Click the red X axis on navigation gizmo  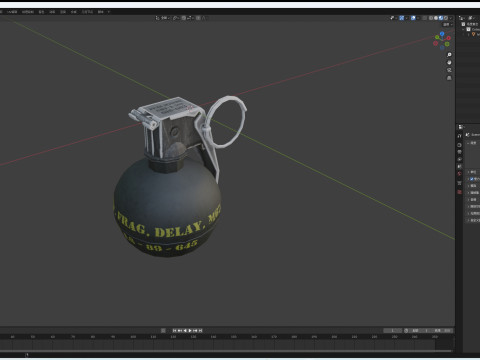pos(448,38)
